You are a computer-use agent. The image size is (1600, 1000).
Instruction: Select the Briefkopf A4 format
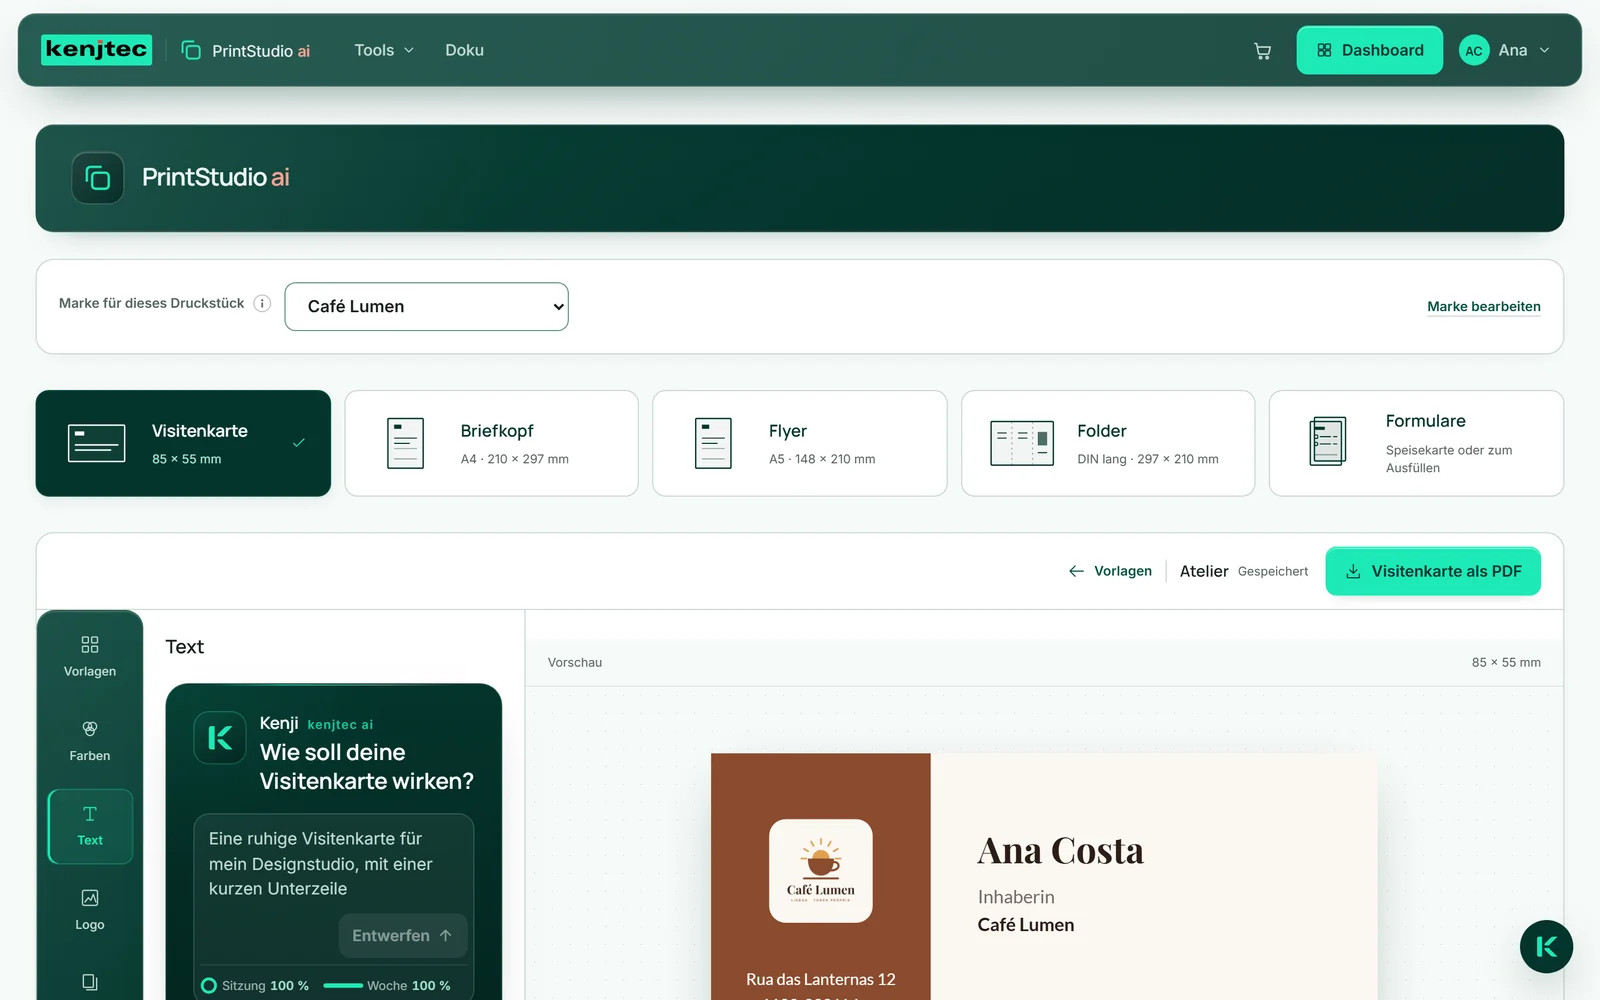(491, 443)
